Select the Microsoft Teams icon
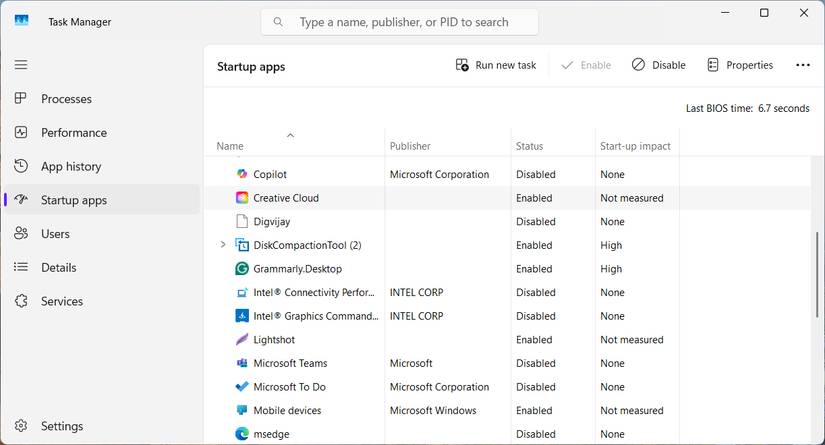This screenshot has height=445, width=825. (x=242, y=363)
